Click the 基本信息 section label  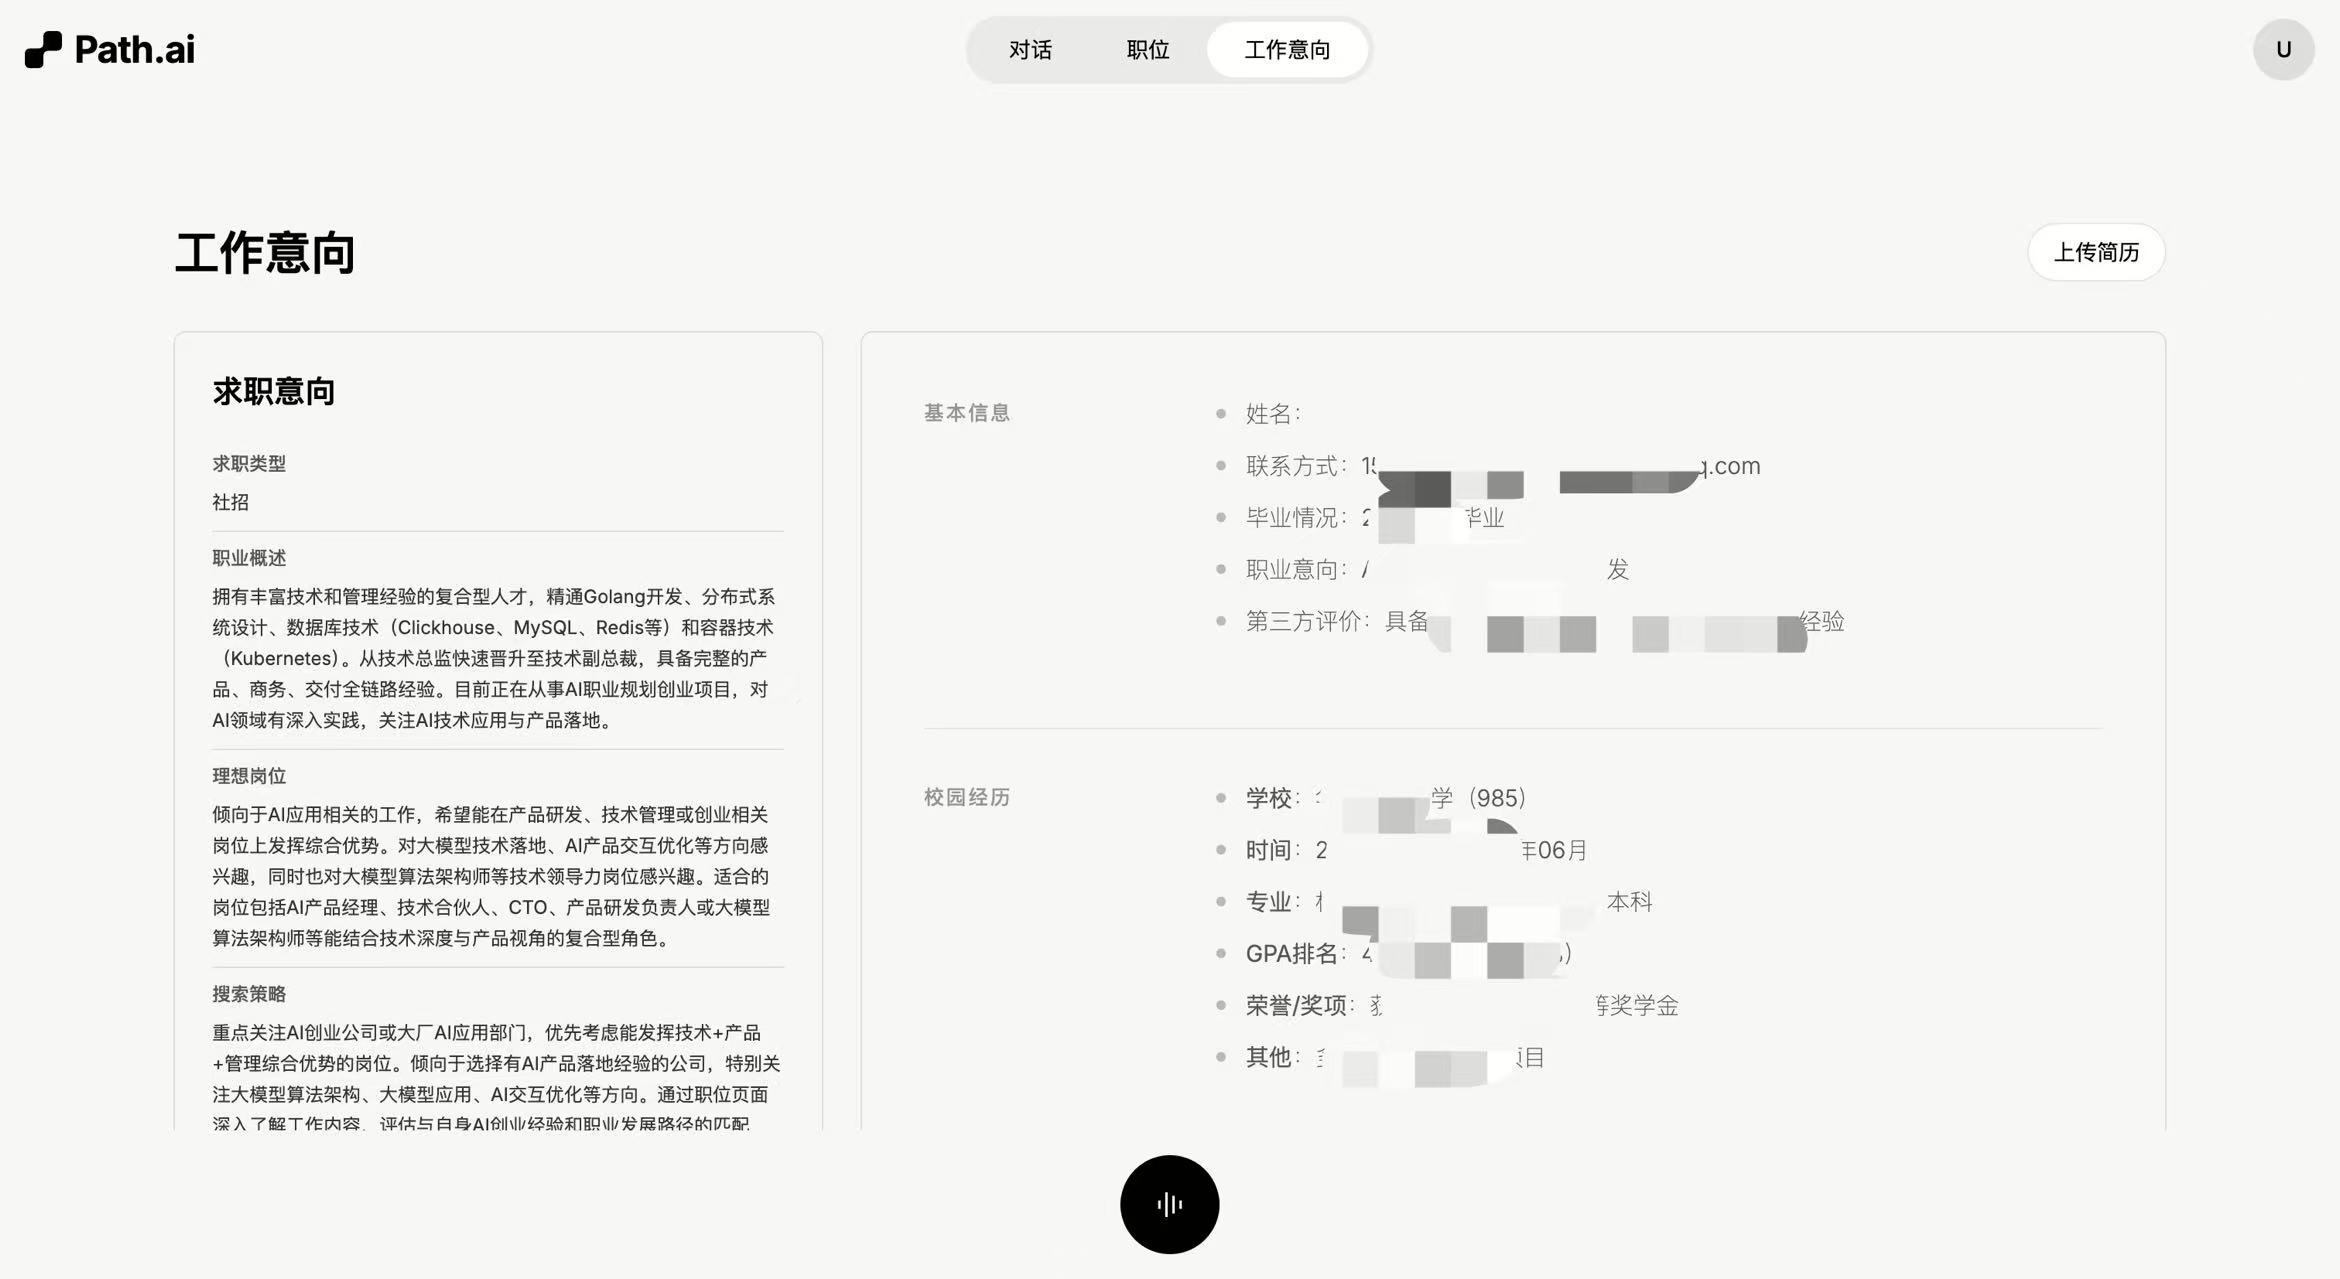(x=966, y=412)
